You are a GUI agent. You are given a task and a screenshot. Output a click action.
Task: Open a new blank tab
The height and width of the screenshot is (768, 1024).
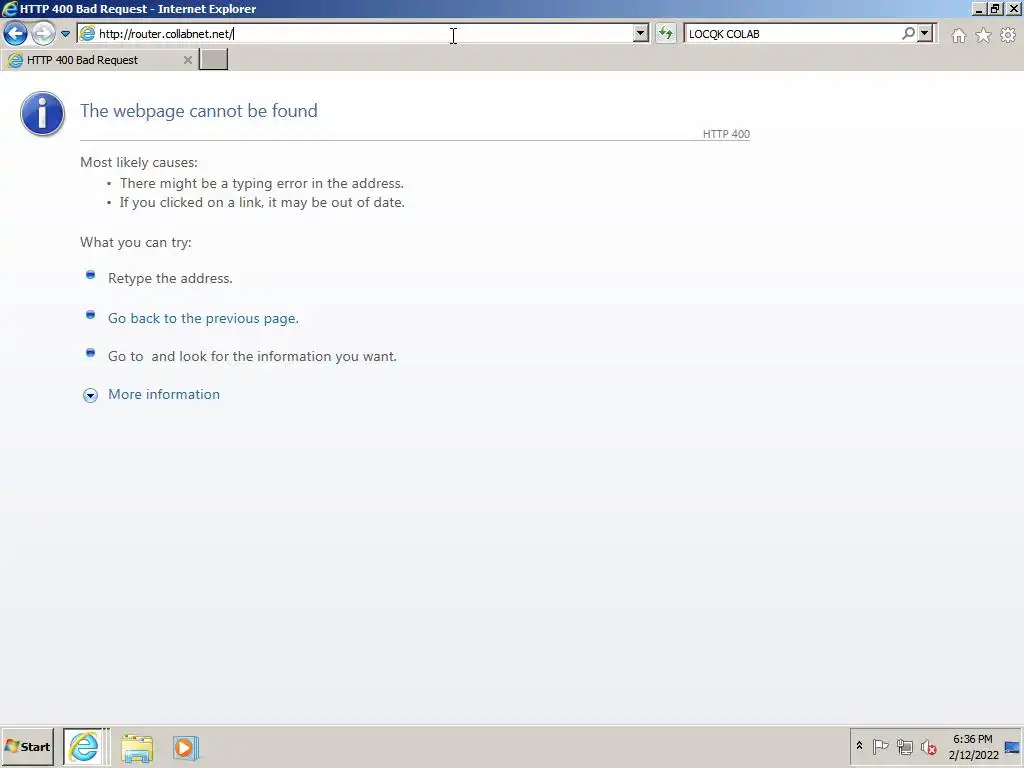pyautogui.click(x=214, y=59)
